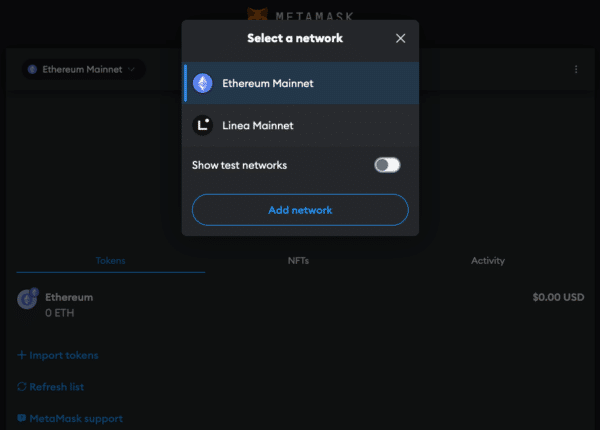Select Ethereum Mainnet in the network list

point(267,83)
